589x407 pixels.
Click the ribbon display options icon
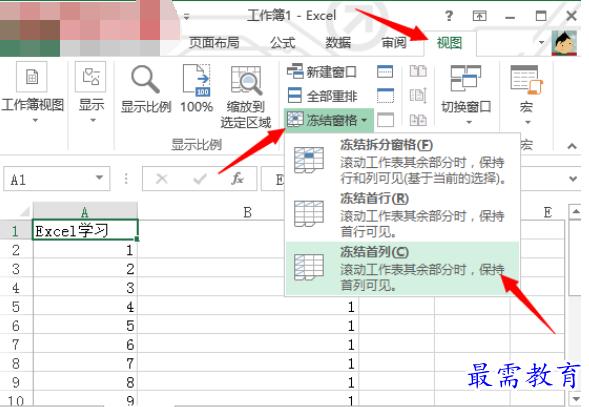[x=479, y=16]
